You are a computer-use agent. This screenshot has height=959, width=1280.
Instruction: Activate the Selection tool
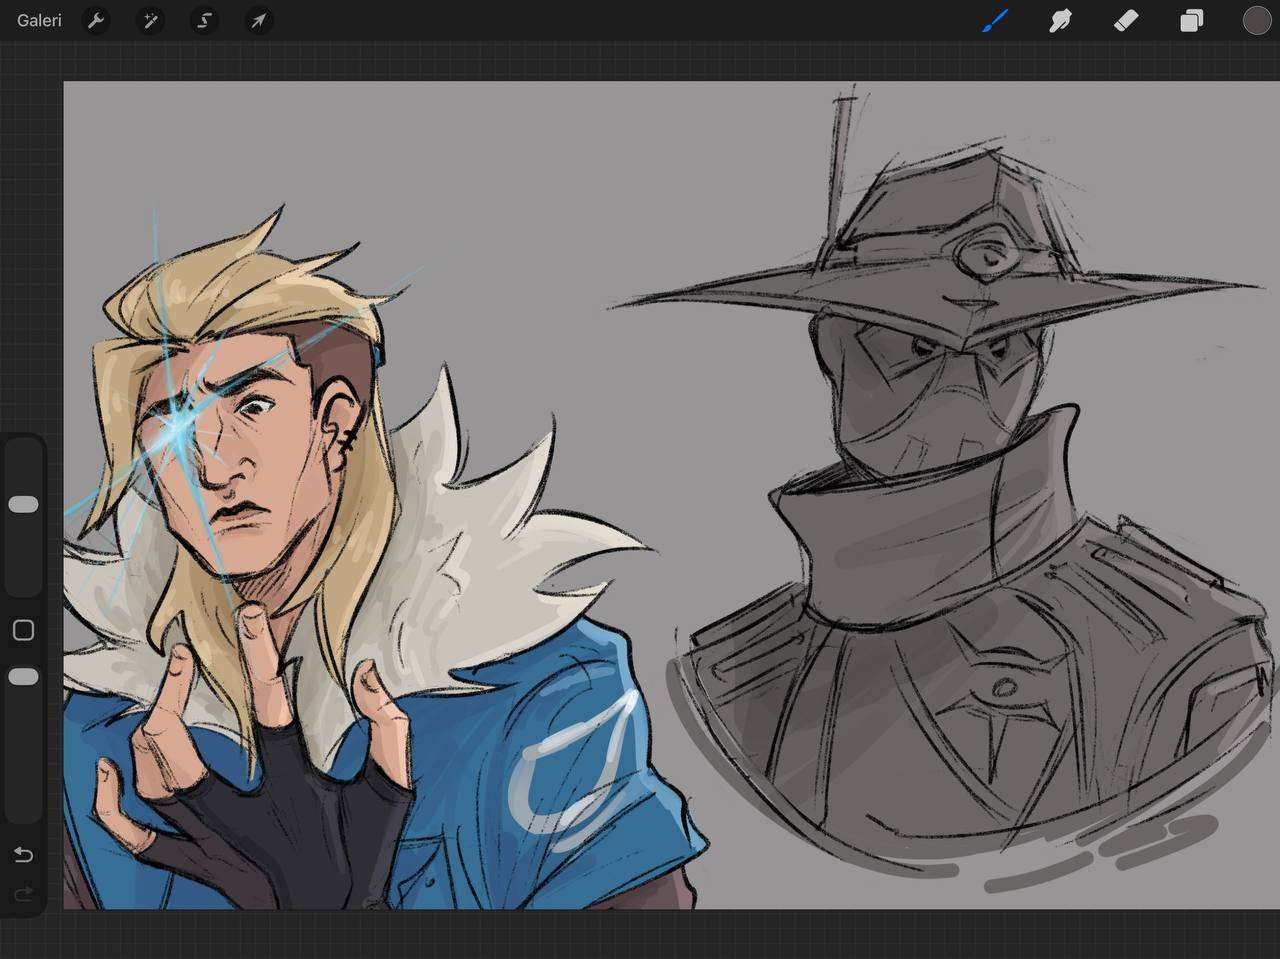(204, 20)
